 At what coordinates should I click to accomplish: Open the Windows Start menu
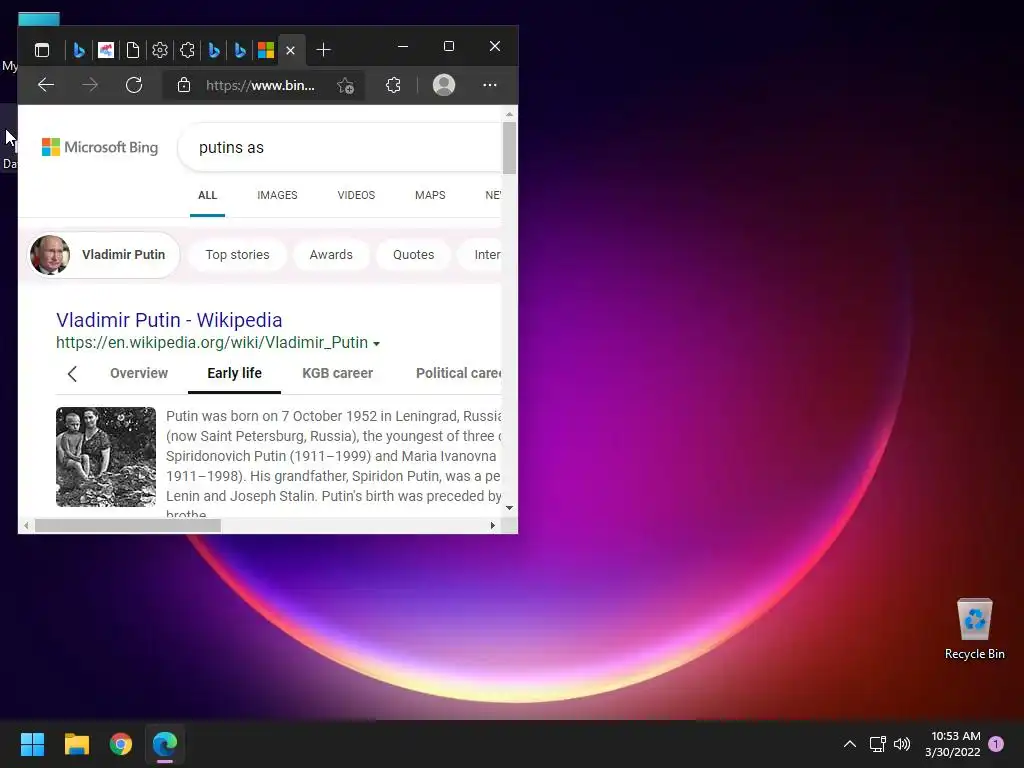32,744
